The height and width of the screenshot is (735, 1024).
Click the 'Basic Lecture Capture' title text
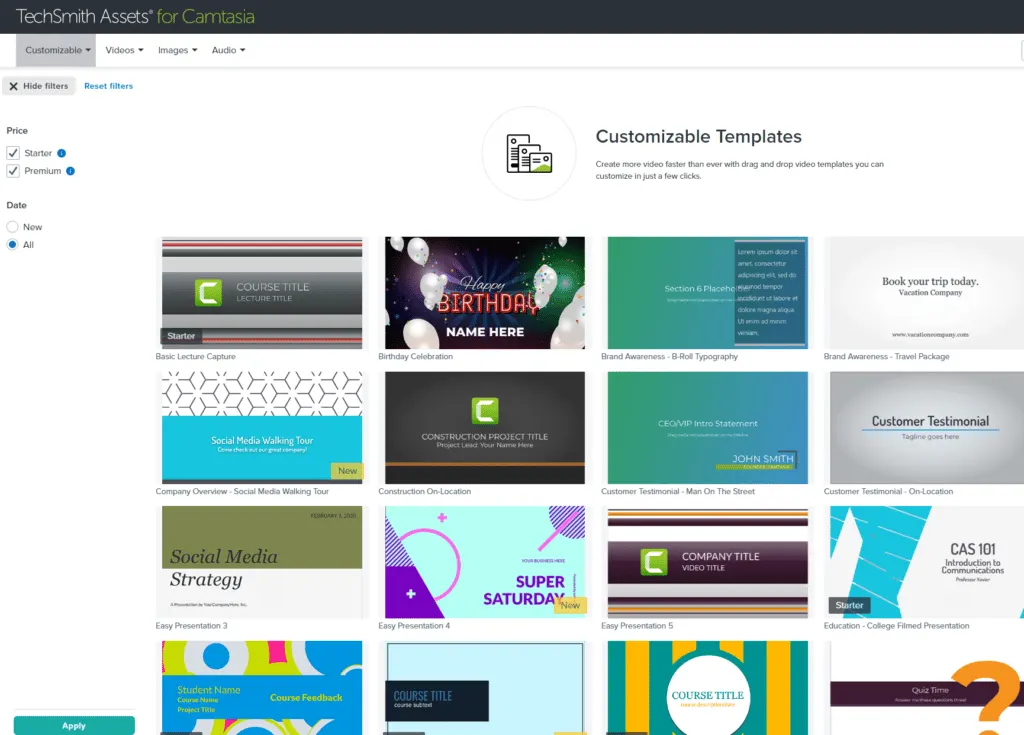tap(195, 357)
